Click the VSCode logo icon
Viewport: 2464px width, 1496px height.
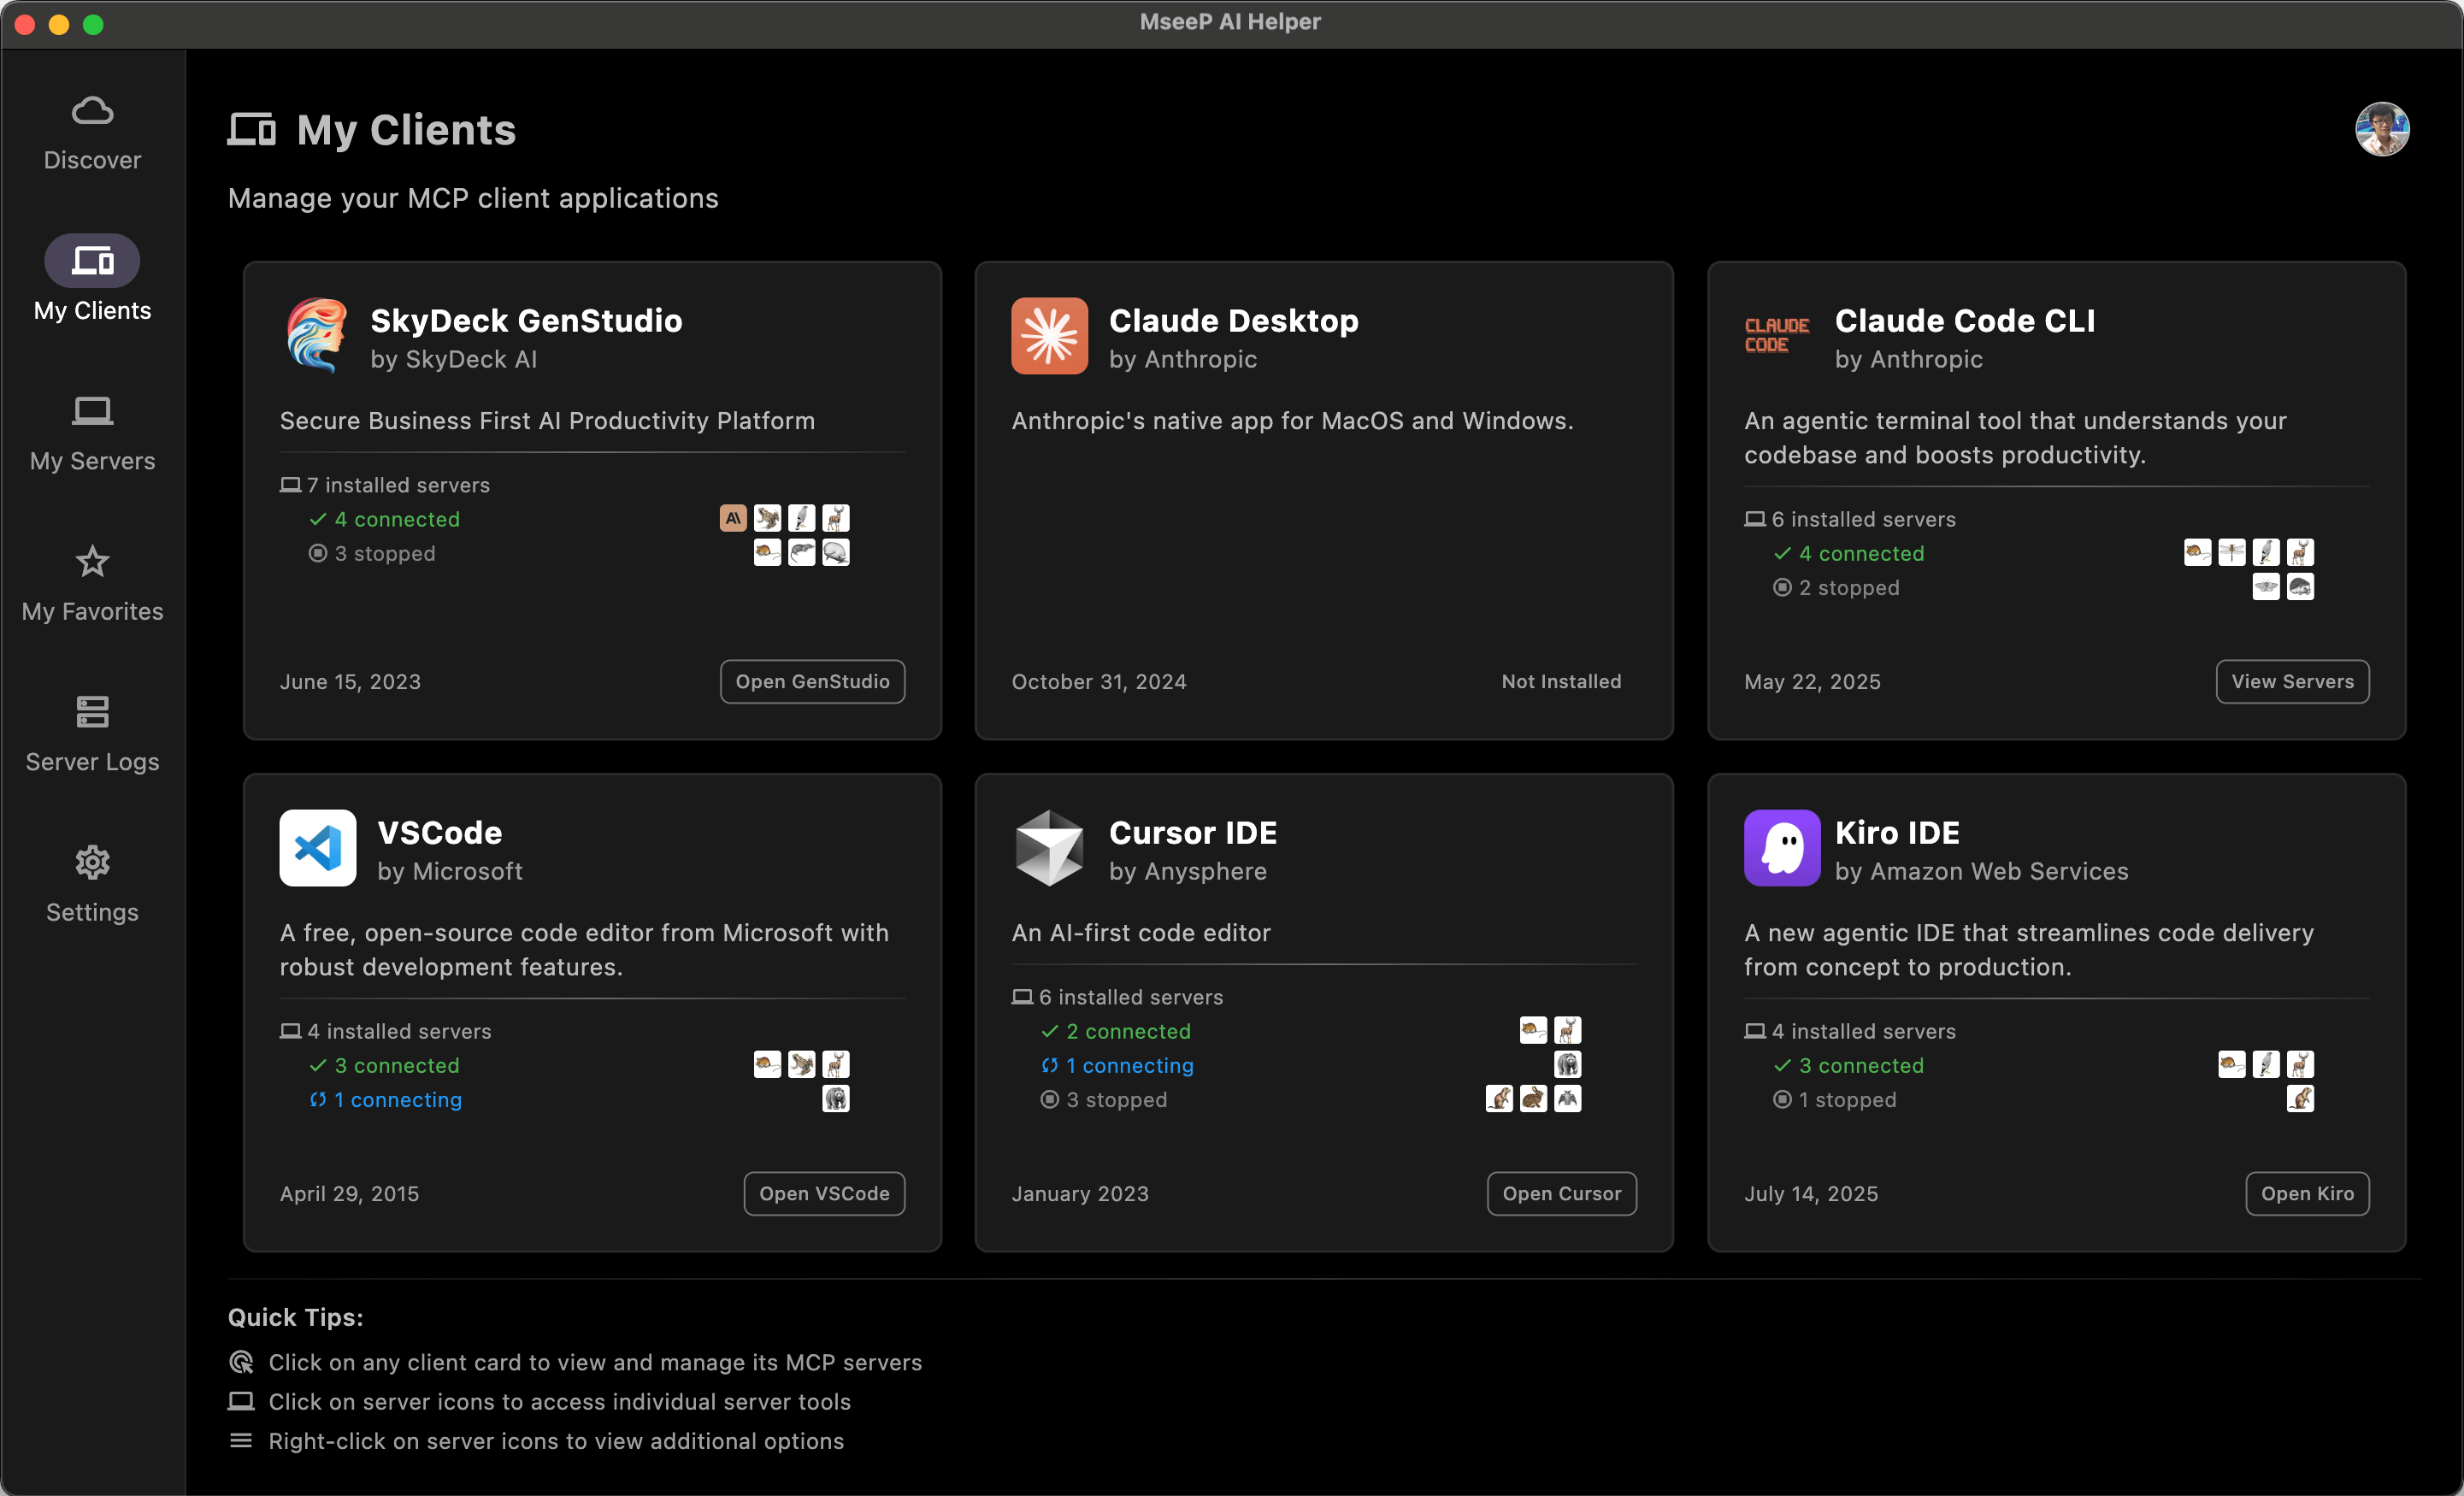pos(318,848)
